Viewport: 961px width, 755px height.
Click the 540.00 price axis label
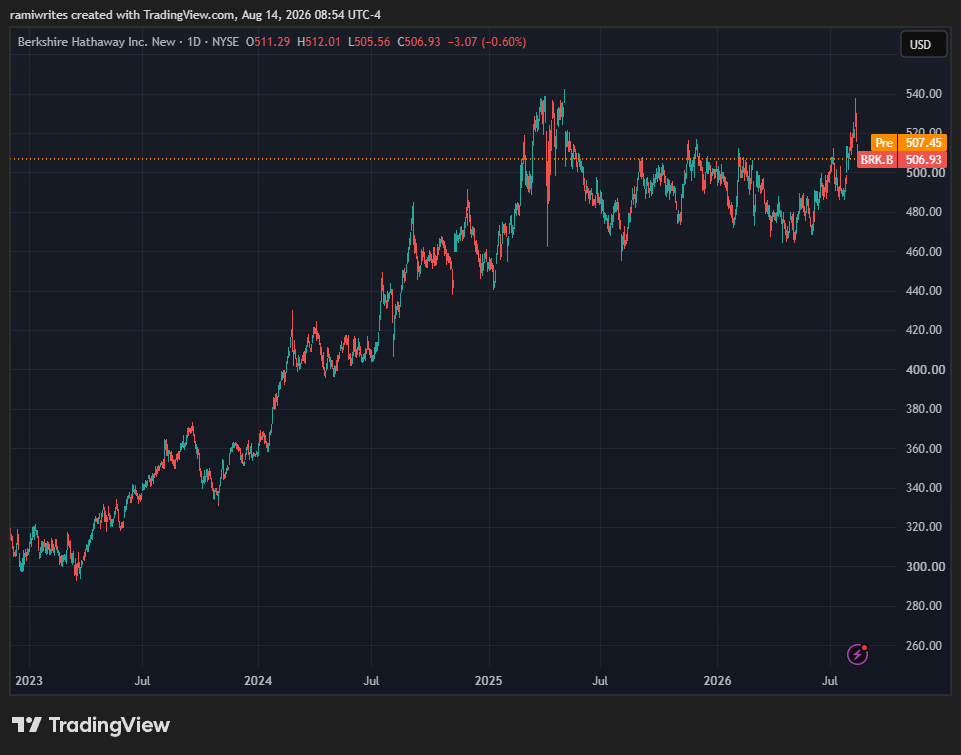point(924,94)
